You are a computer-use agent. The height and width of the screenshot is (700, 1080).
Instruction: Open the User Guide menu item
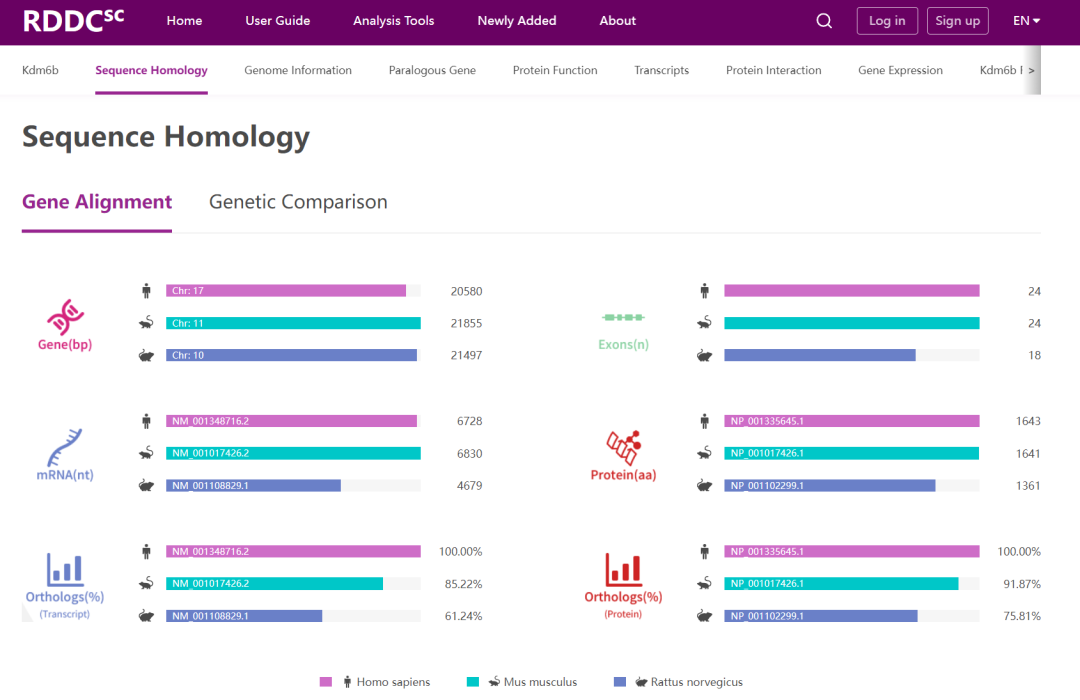(x=277, y=21)
